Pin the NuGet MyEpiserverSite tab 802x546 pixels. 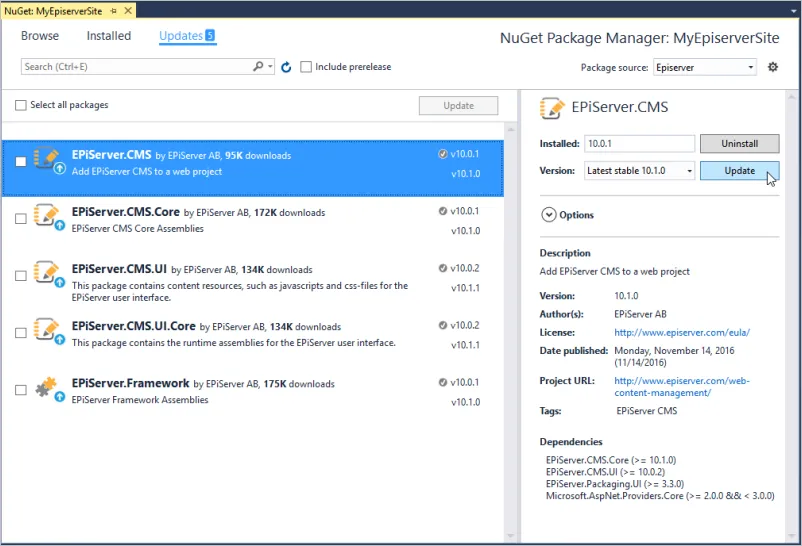(114, 11)
